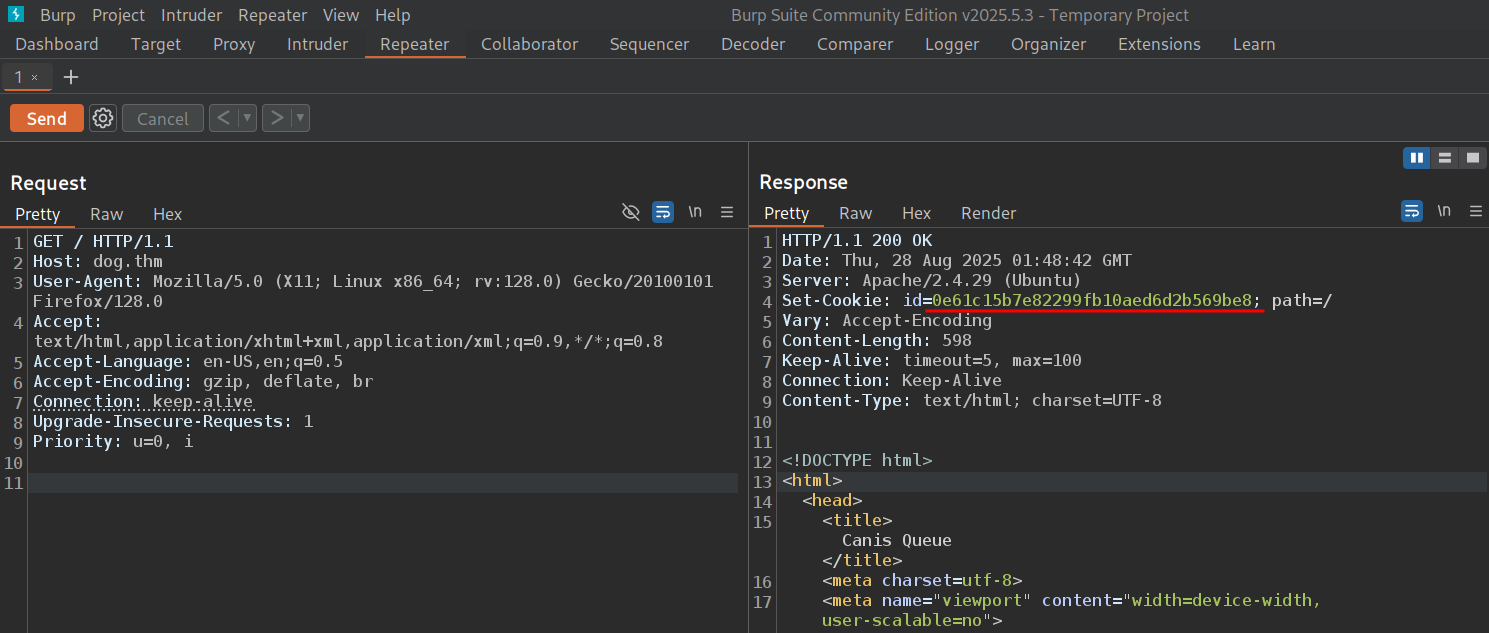Expand the forward history dropdown arrow
This screenshot has width=1489, height=633.
(x=299, y=118)
